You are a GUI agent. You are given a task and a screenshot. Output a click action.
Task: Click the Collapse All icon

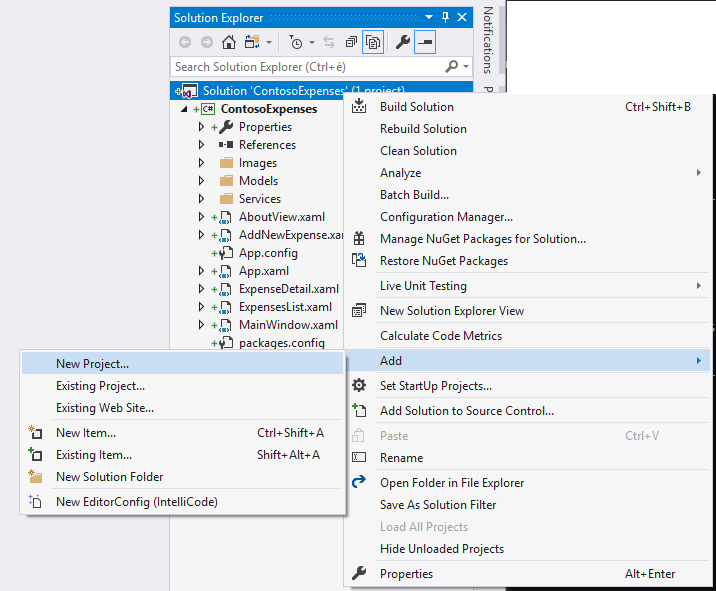351,42
